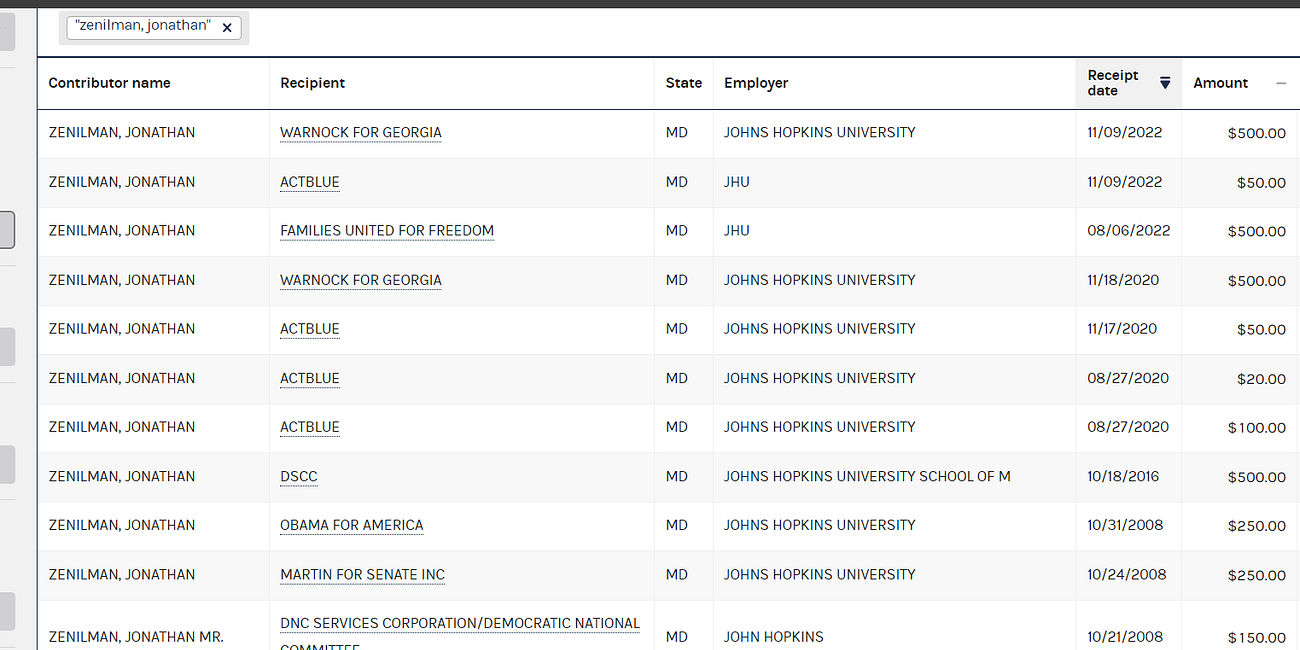Image resolution: width=1300 pixels, height=650 pixels.
Task: Select employer JOHN HOPKINS cell
Action: 774,637
